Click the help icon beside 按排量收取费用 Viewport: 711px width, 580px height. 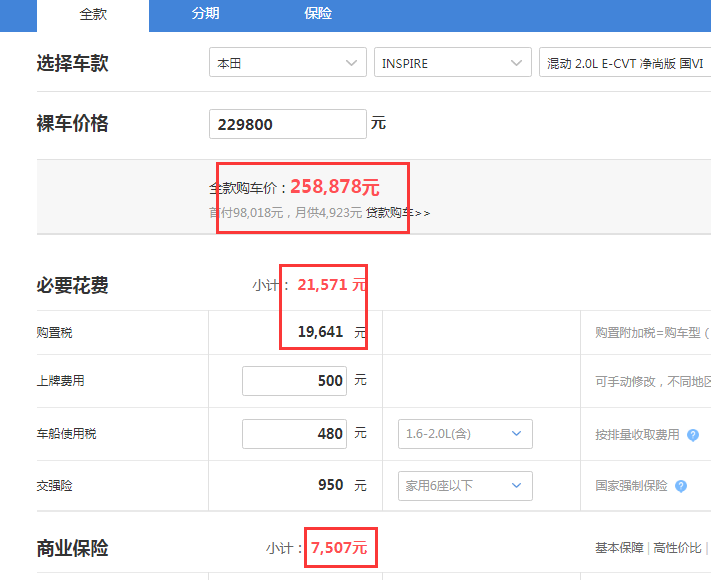693,435
